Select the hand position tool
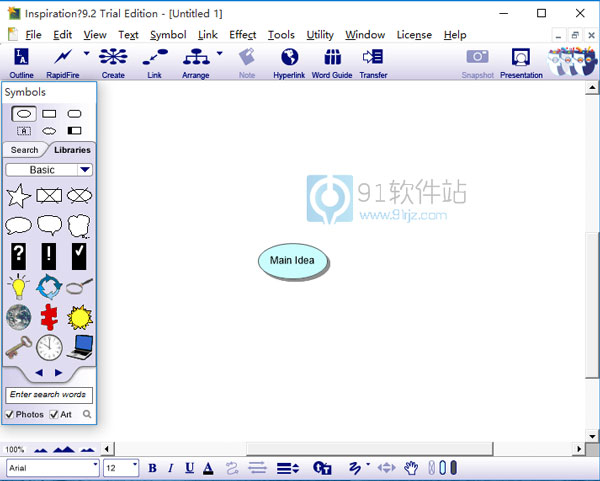 click(x=411, y=468)
